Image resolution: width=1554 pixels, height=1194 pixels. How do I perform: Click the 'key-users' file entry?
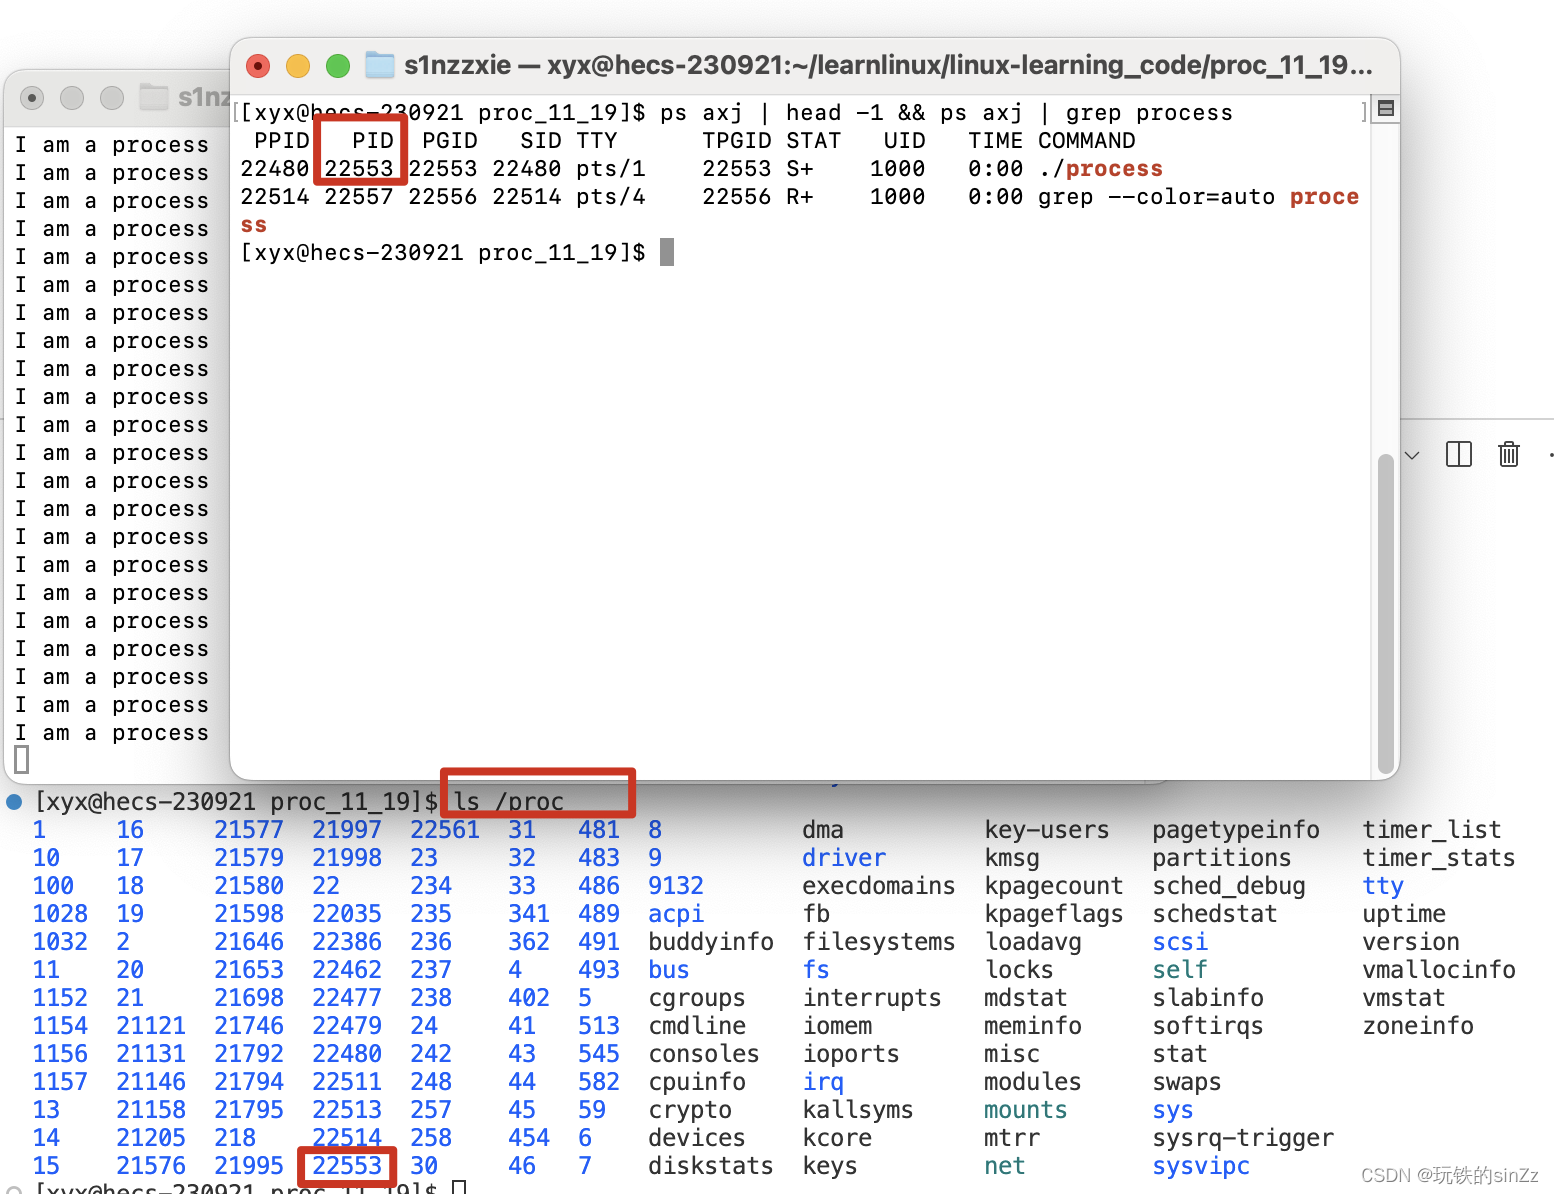pos(1047,830)
